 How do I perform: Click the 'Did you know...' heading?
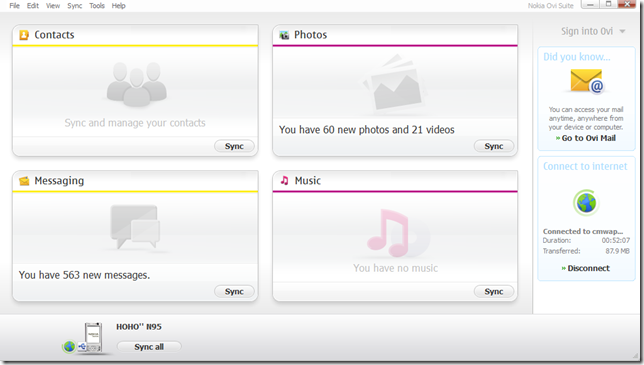[x=577, y=57]
